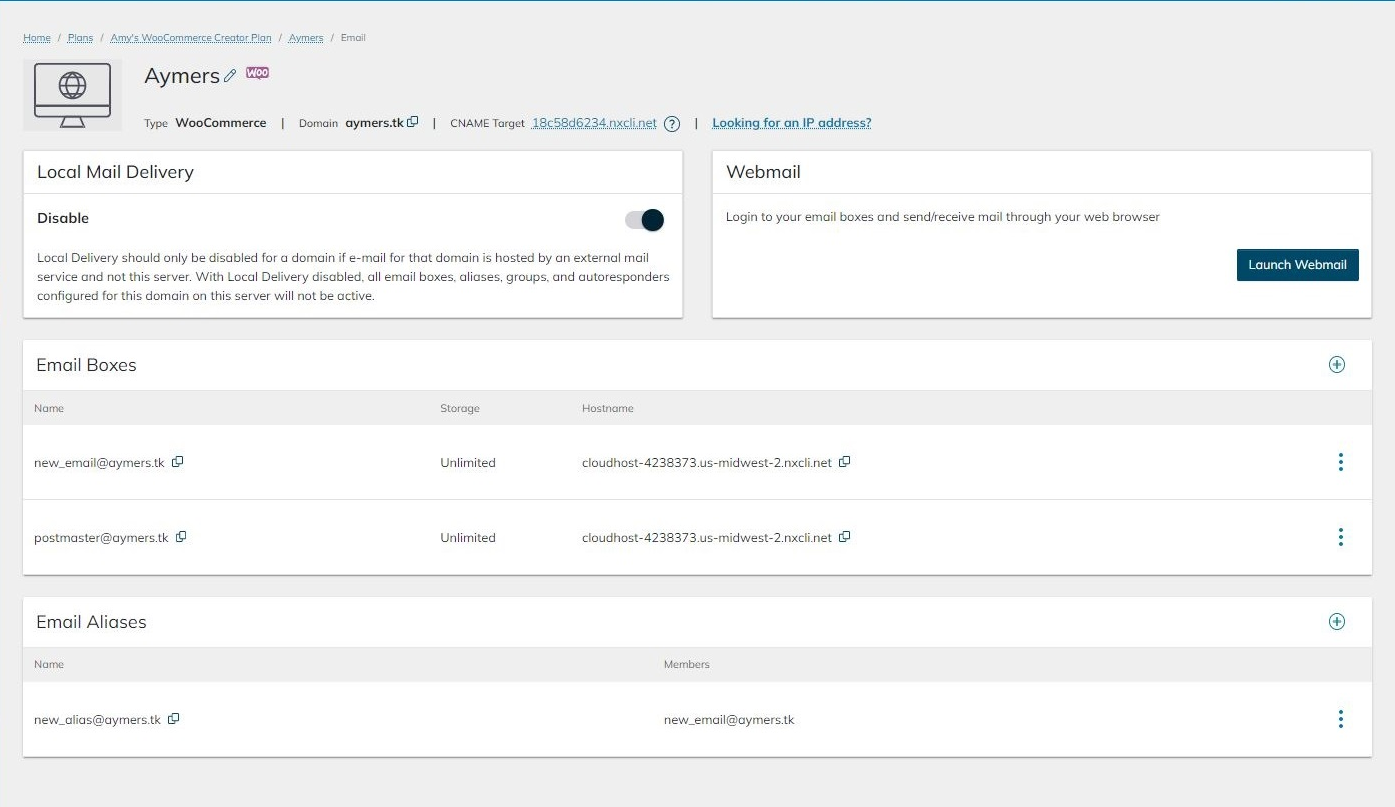Screen dimensions: 1395x807
Task: Open the options menu for new_email@aymers.tk
Action: click(1340, 462)
